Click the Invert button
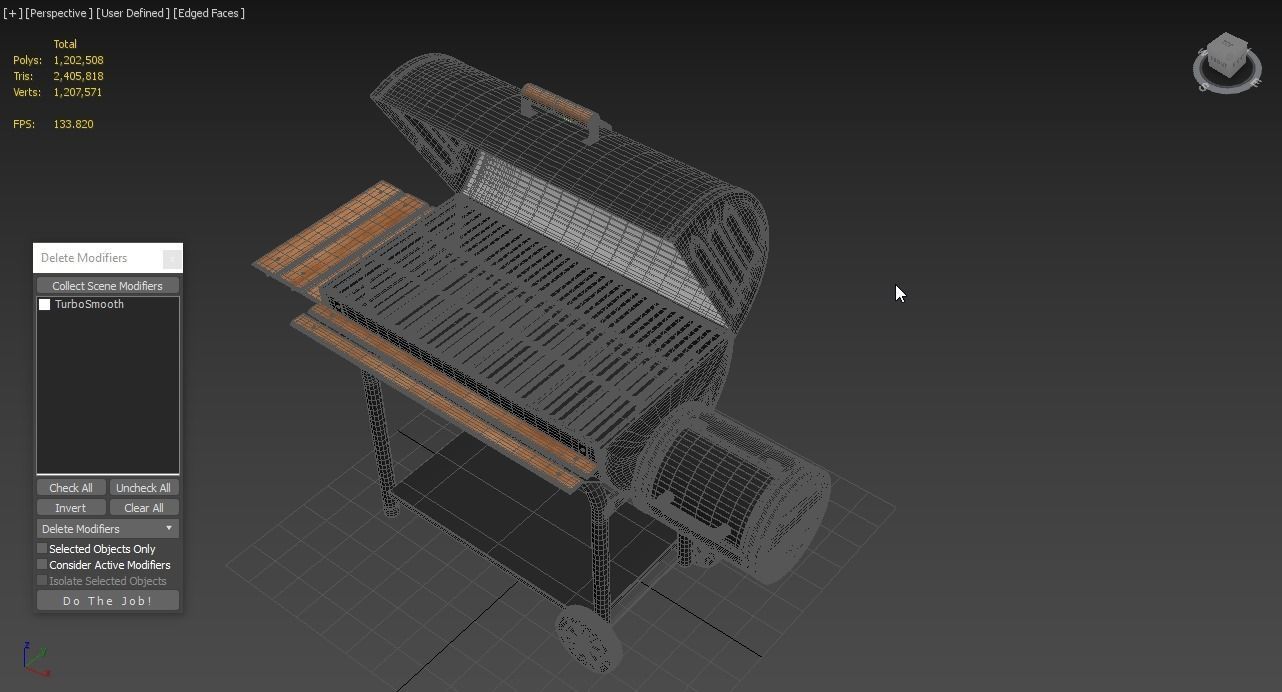 click(x=71, y=508)
